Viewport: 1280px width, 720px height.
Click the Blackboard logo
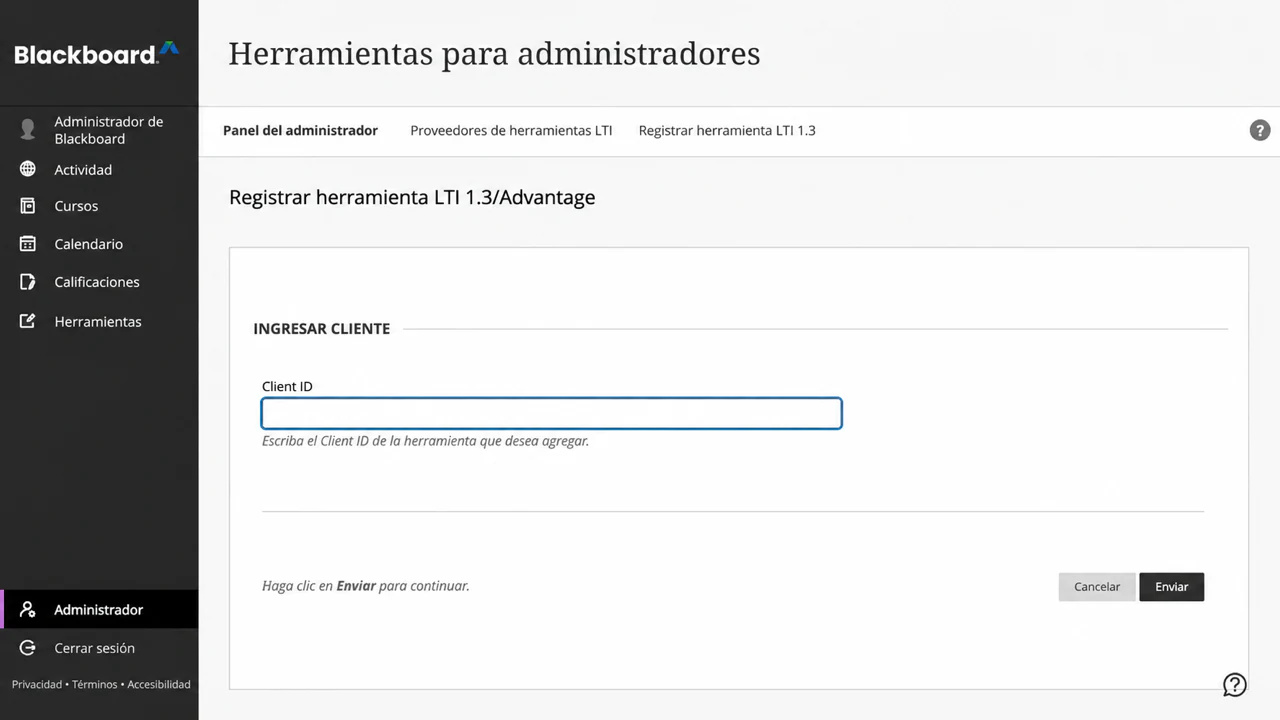97,54
